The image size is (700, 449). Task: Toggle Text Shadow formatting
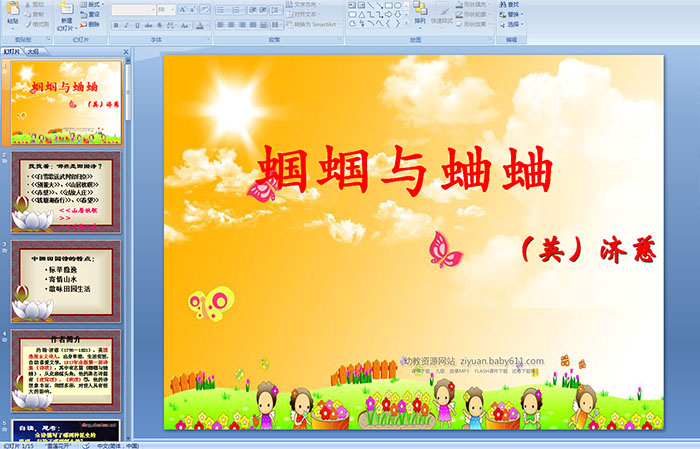tap(159, 25)
